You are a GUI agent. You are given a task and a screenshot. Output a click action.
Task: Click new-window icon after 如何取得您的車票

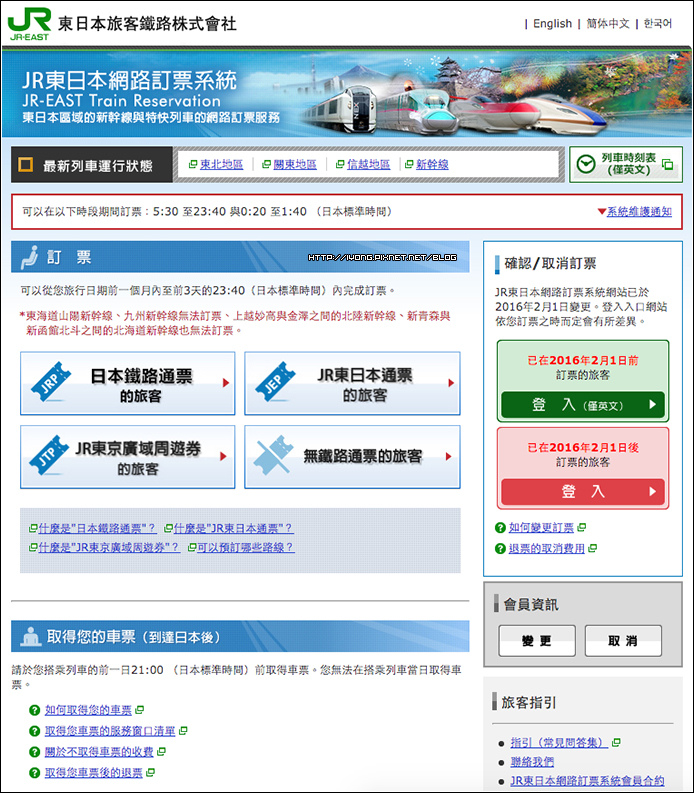(140, 710)
